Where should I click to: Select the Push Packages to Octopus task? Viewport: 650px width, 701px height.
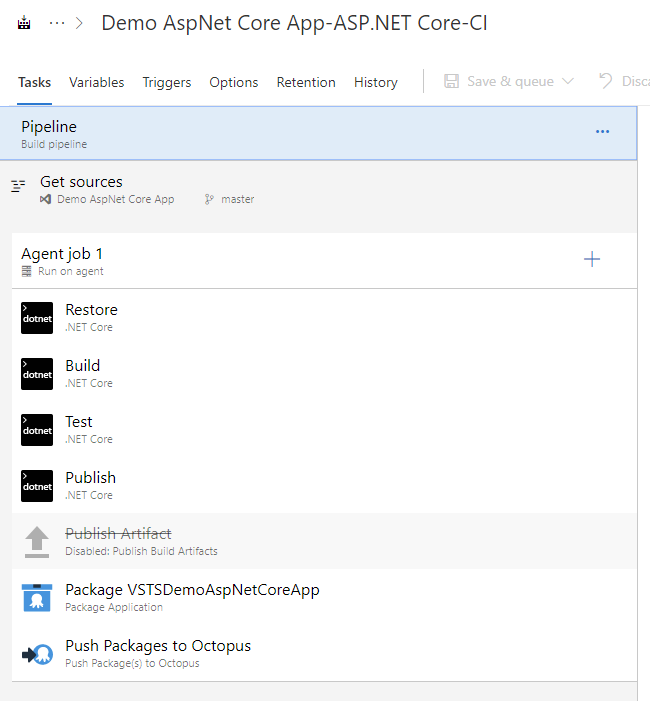coord(324,654)
